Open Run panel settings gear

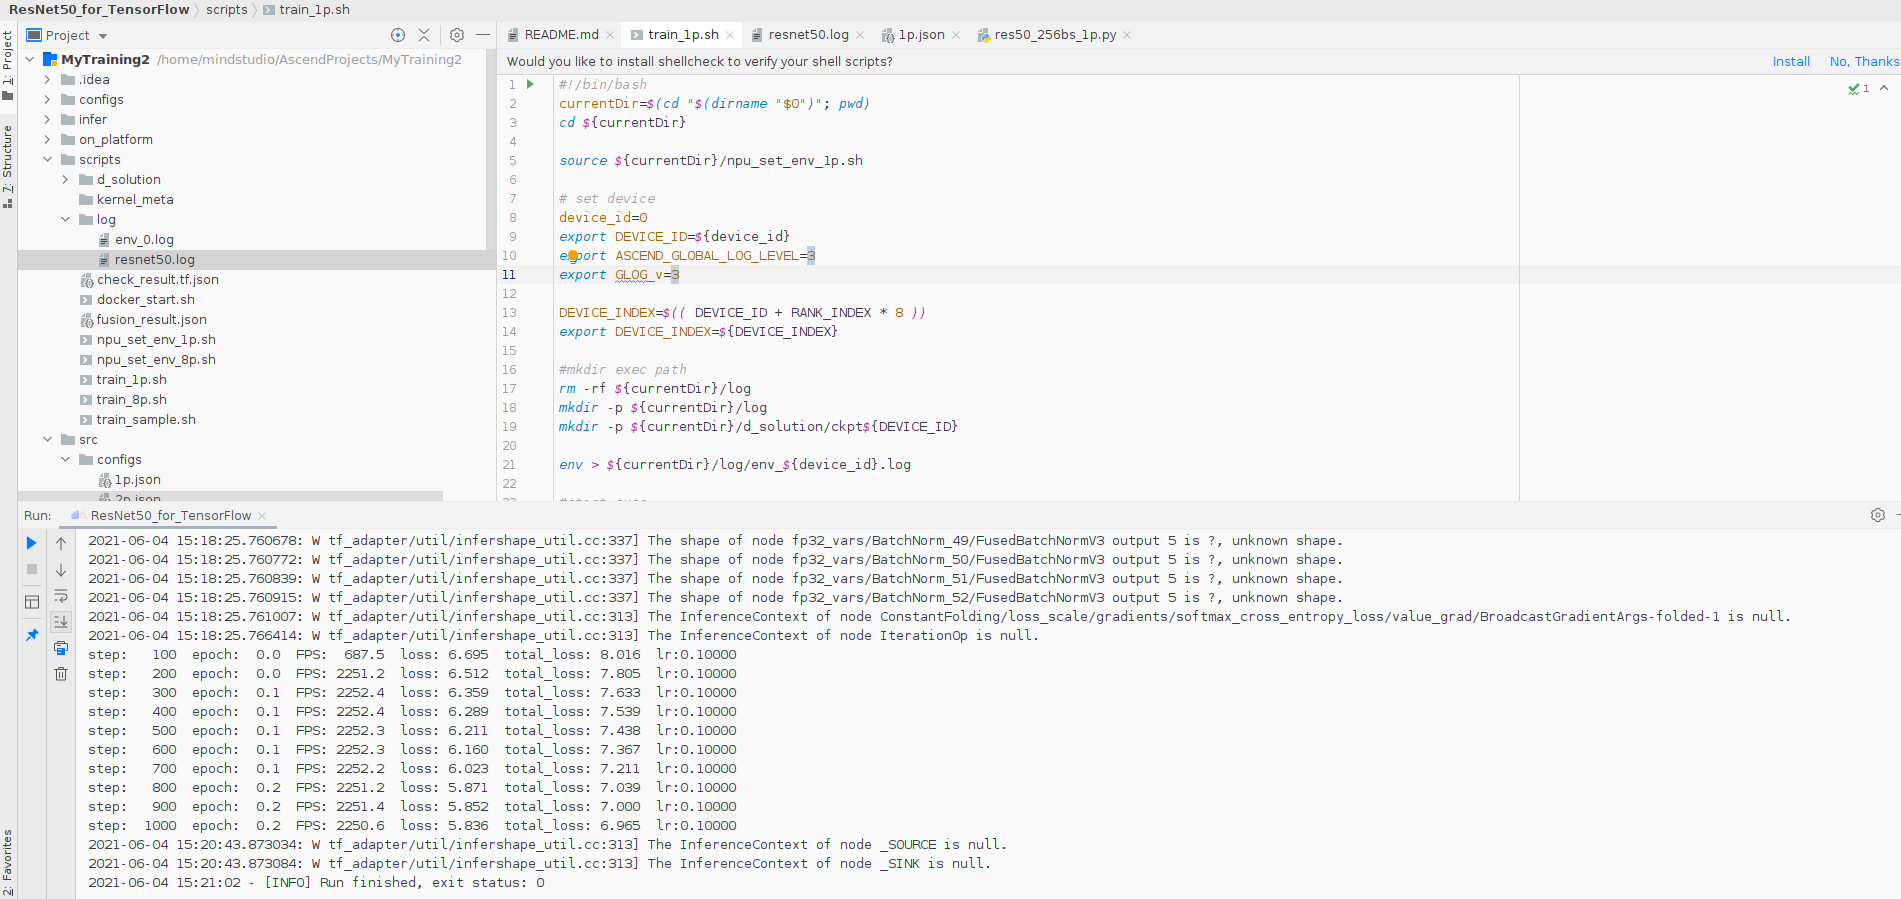pyautogui.click(x=1878, y=515)
